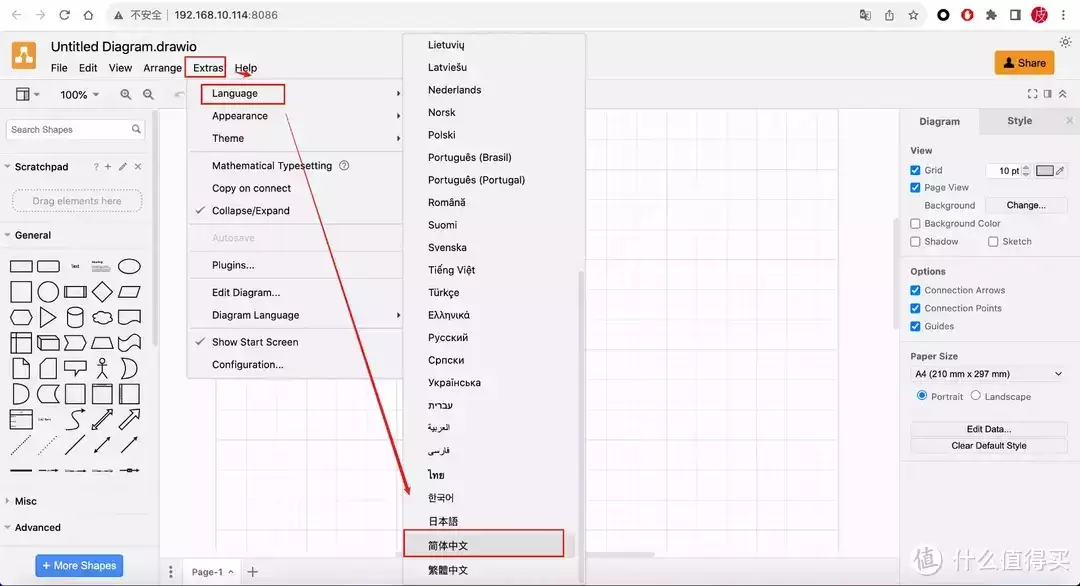Open the view layout dropdown in toolbar
Image resolution: width=1080 pixels, height=586 pixels.
click(28, 94)
